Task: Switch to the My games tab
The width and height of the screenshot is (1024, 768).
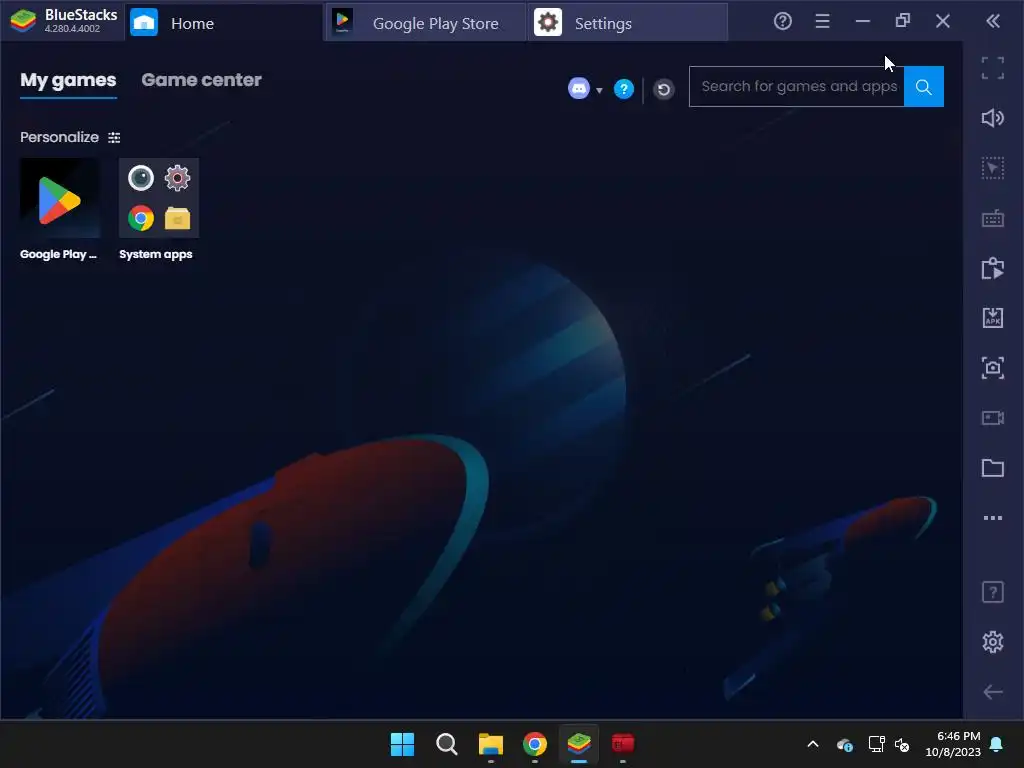Action: (68, 80)
